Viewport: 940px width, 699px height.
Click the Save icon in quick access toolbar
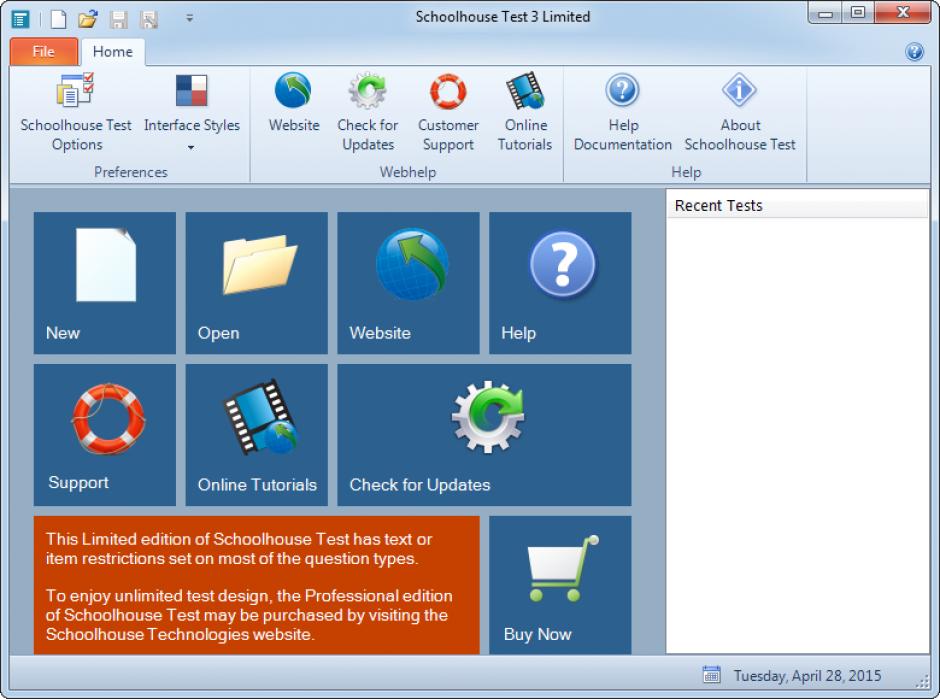119,19
